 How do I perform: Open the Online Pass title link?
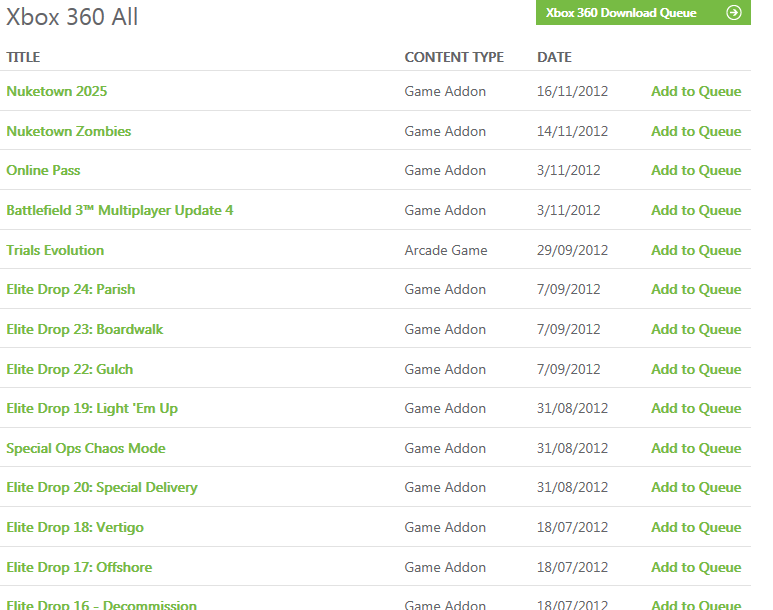pos(43,170)
